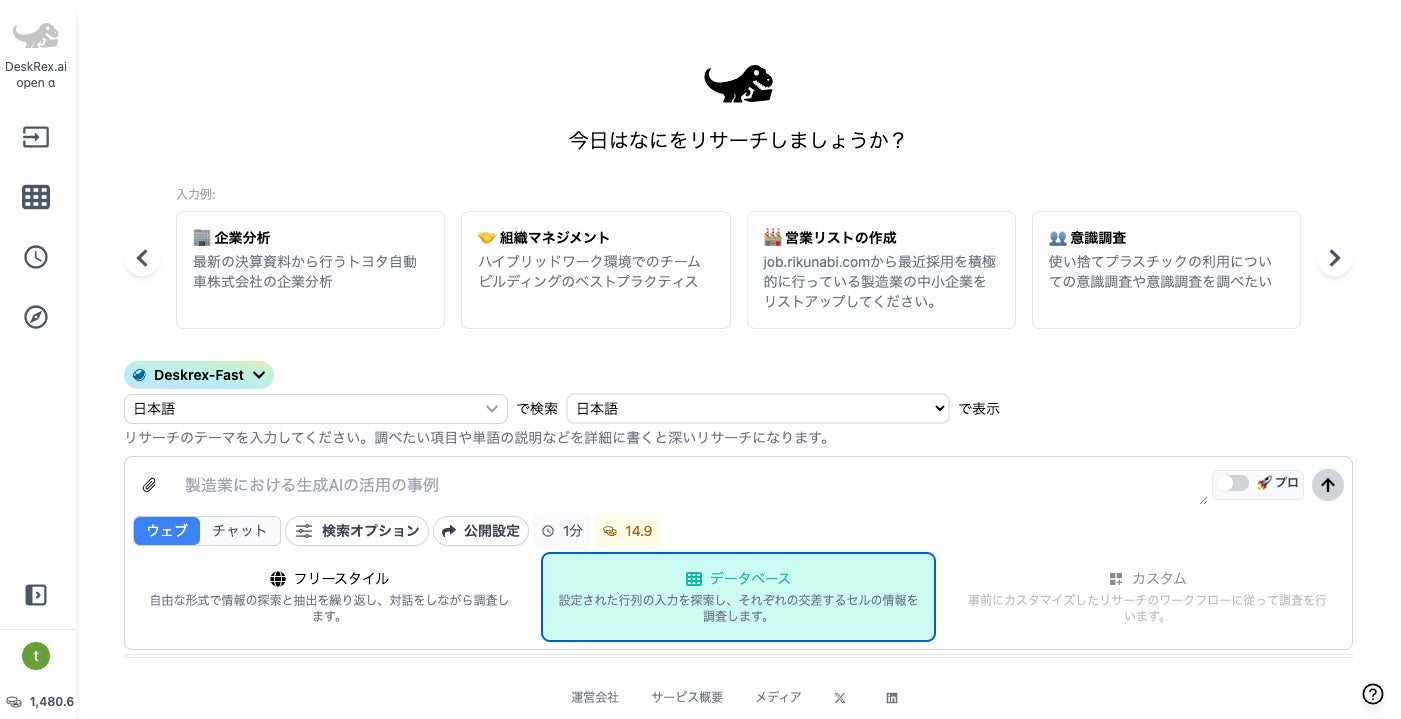Open the 日本語 display language select

pyautogui.click(x=758, y=408)
